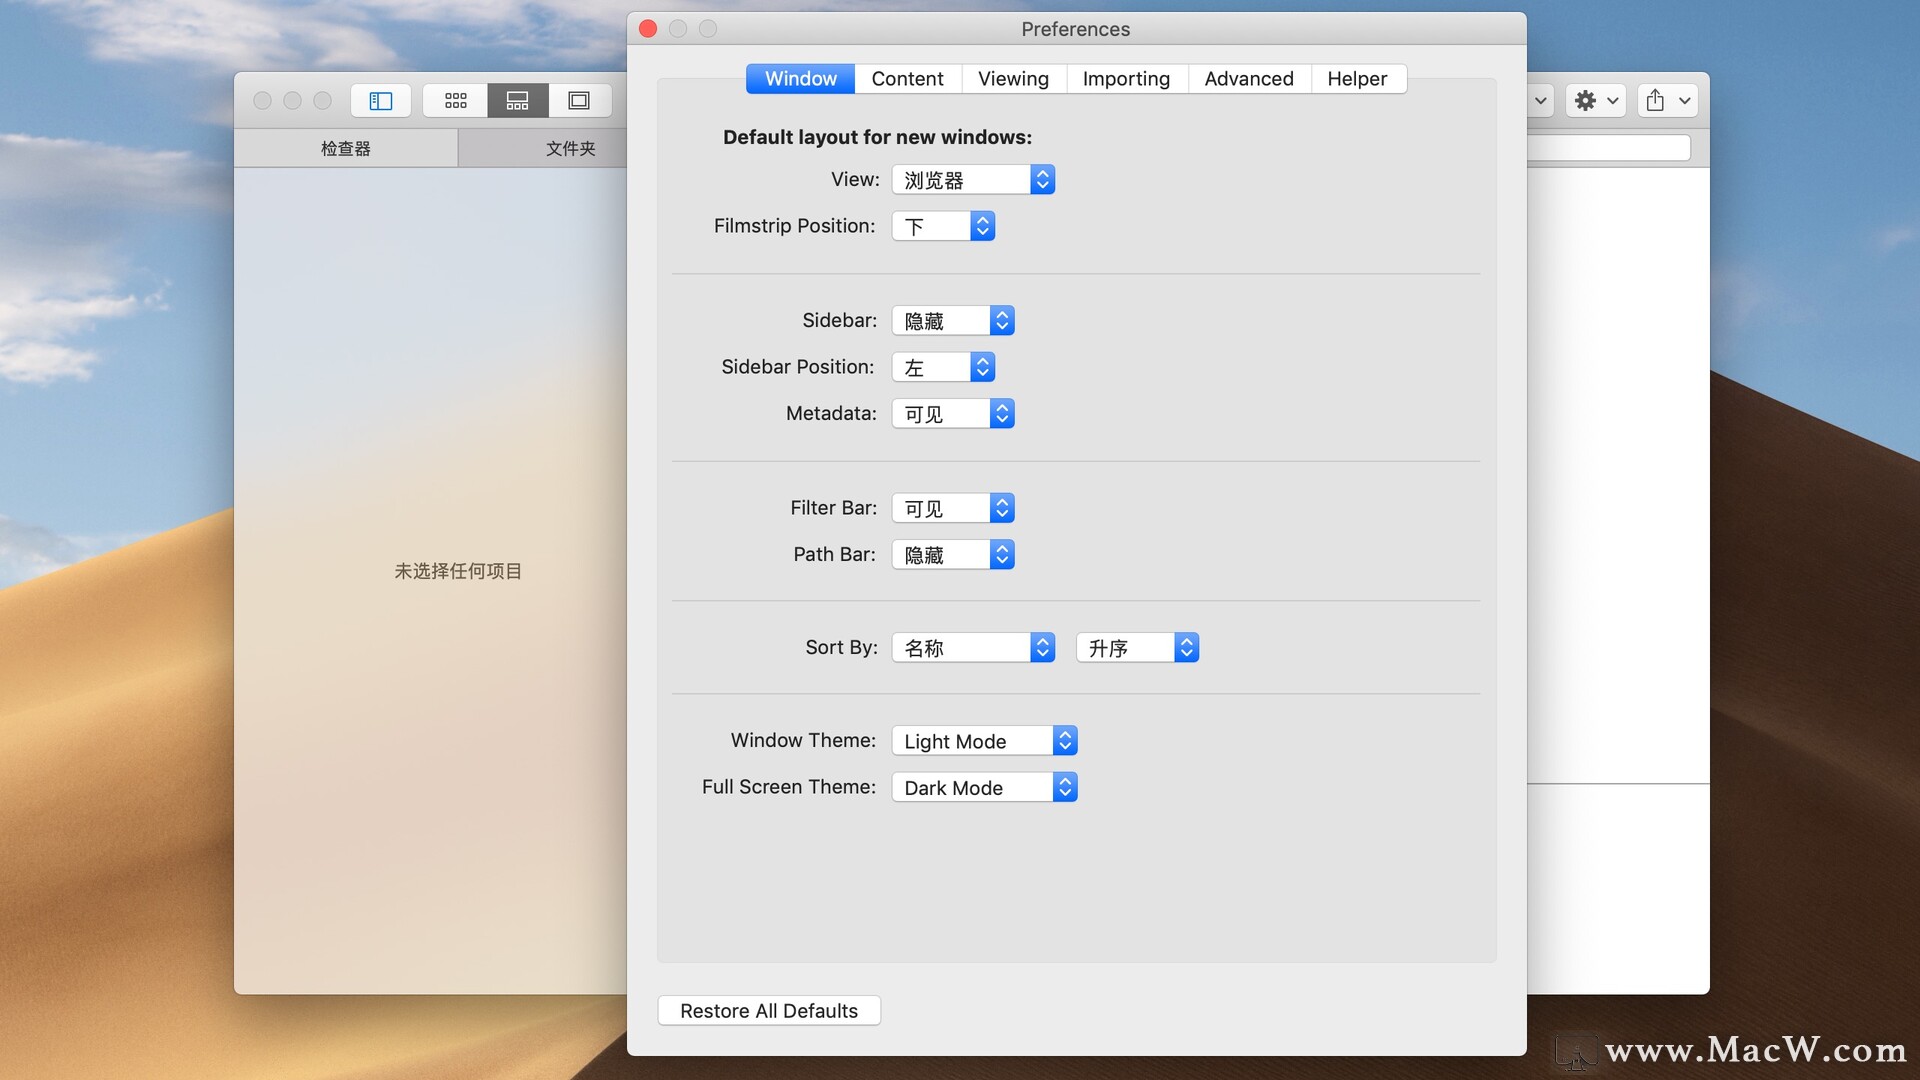Click the search field in background window
This screenshot has width=1920, height=1080.
point(1609,148)
